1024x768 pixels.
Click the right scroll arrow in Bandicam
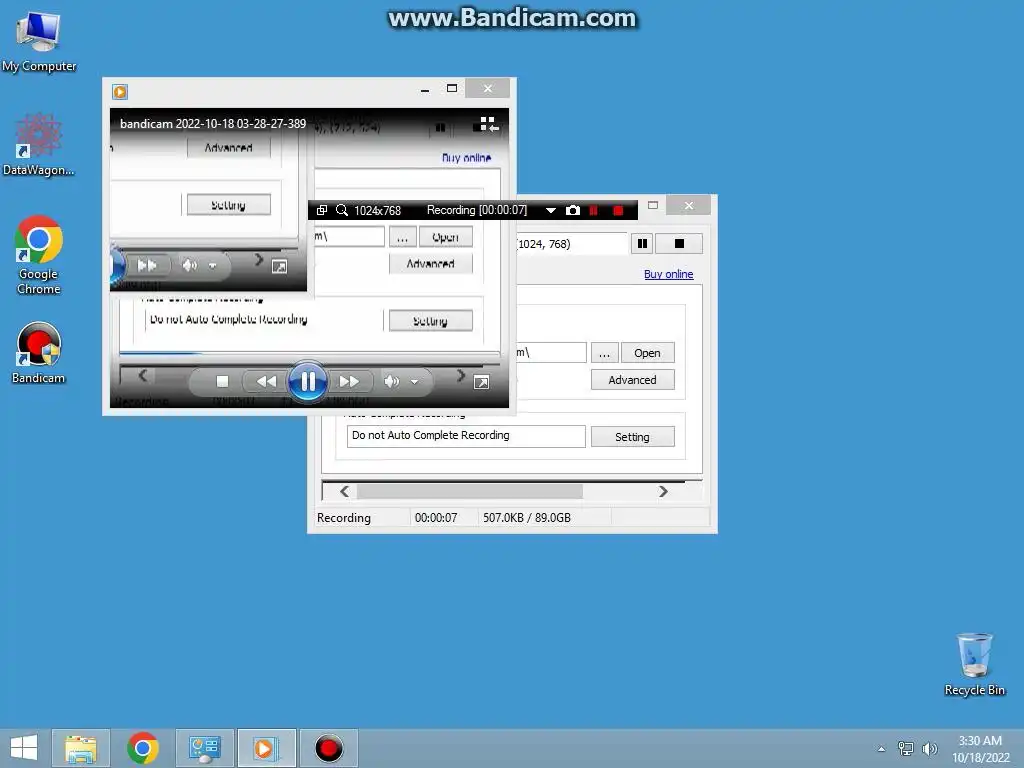click(x=663, y=491)
